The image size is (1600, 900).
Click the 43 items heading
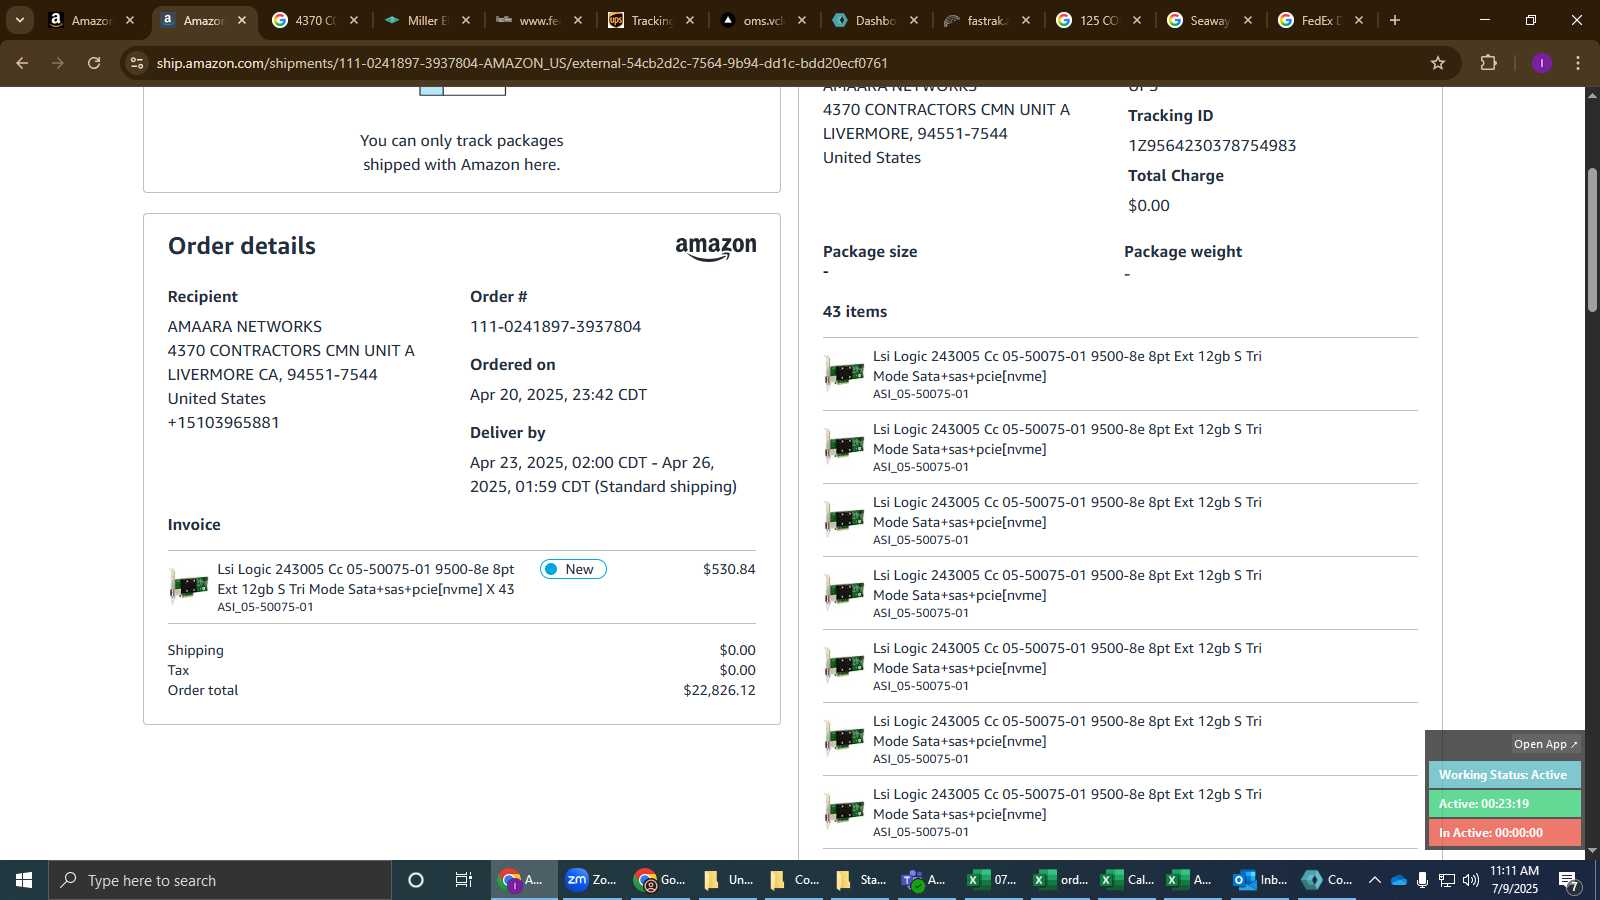click(x=855, y=312)
